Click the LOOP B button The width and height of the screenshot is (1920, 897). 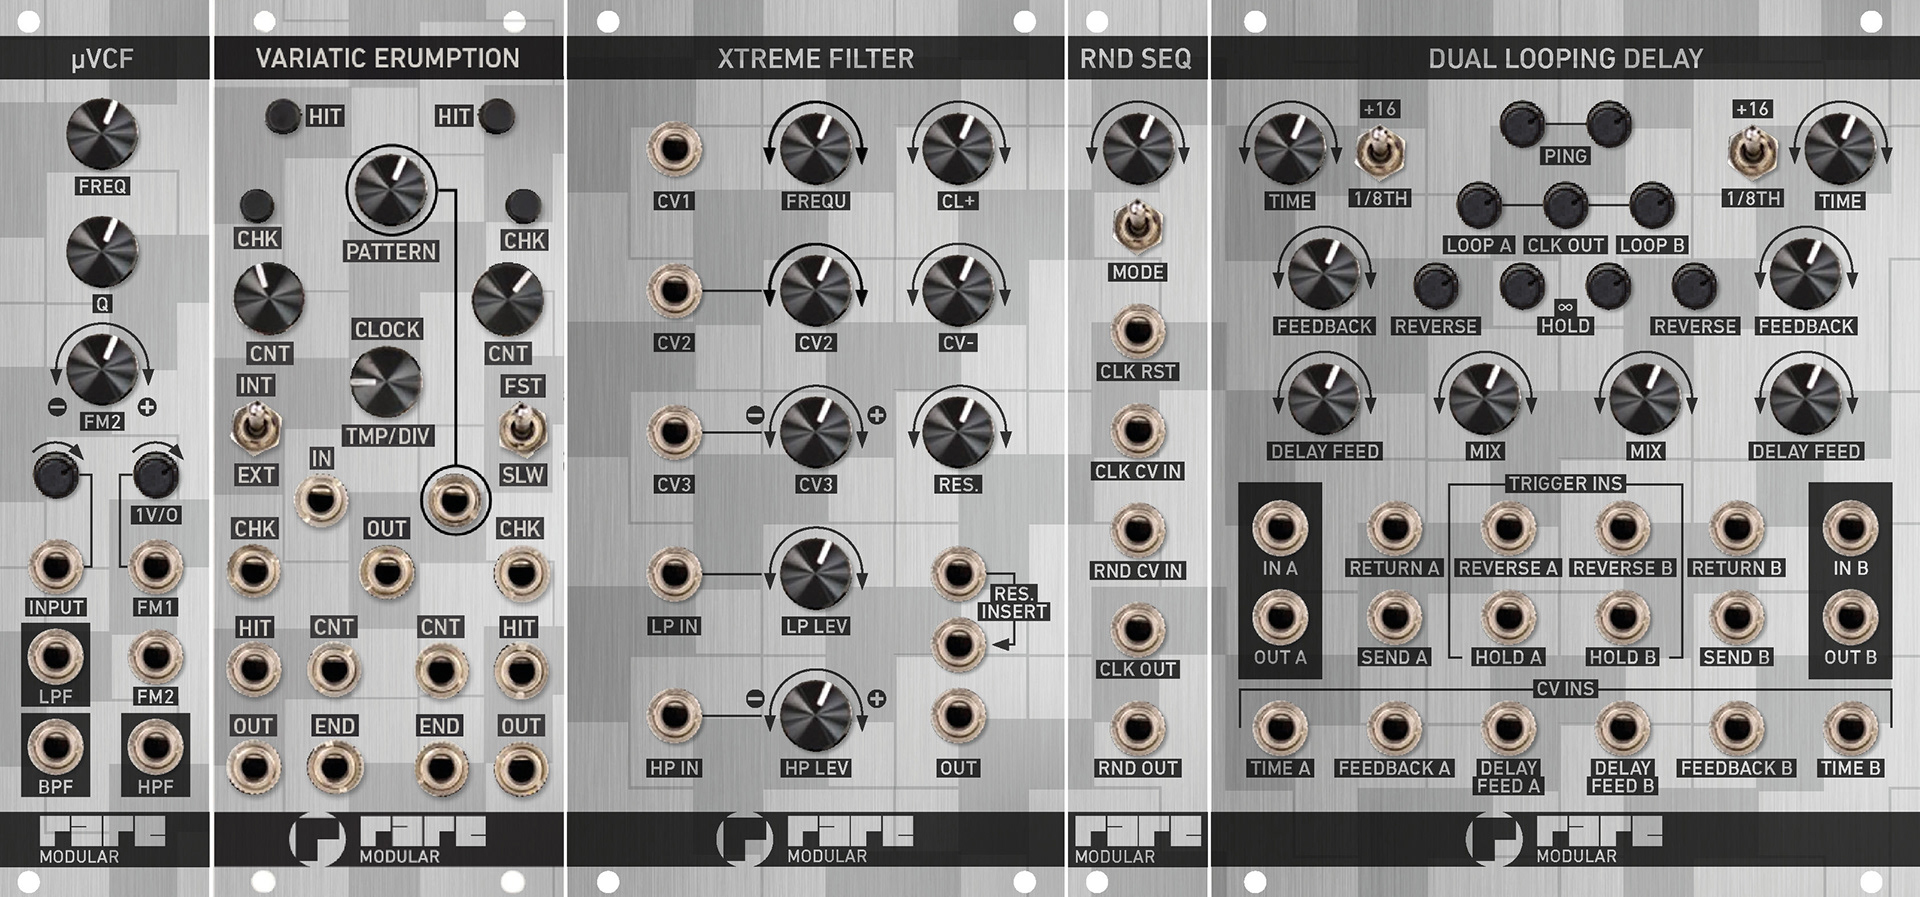tap(1651, 206)
